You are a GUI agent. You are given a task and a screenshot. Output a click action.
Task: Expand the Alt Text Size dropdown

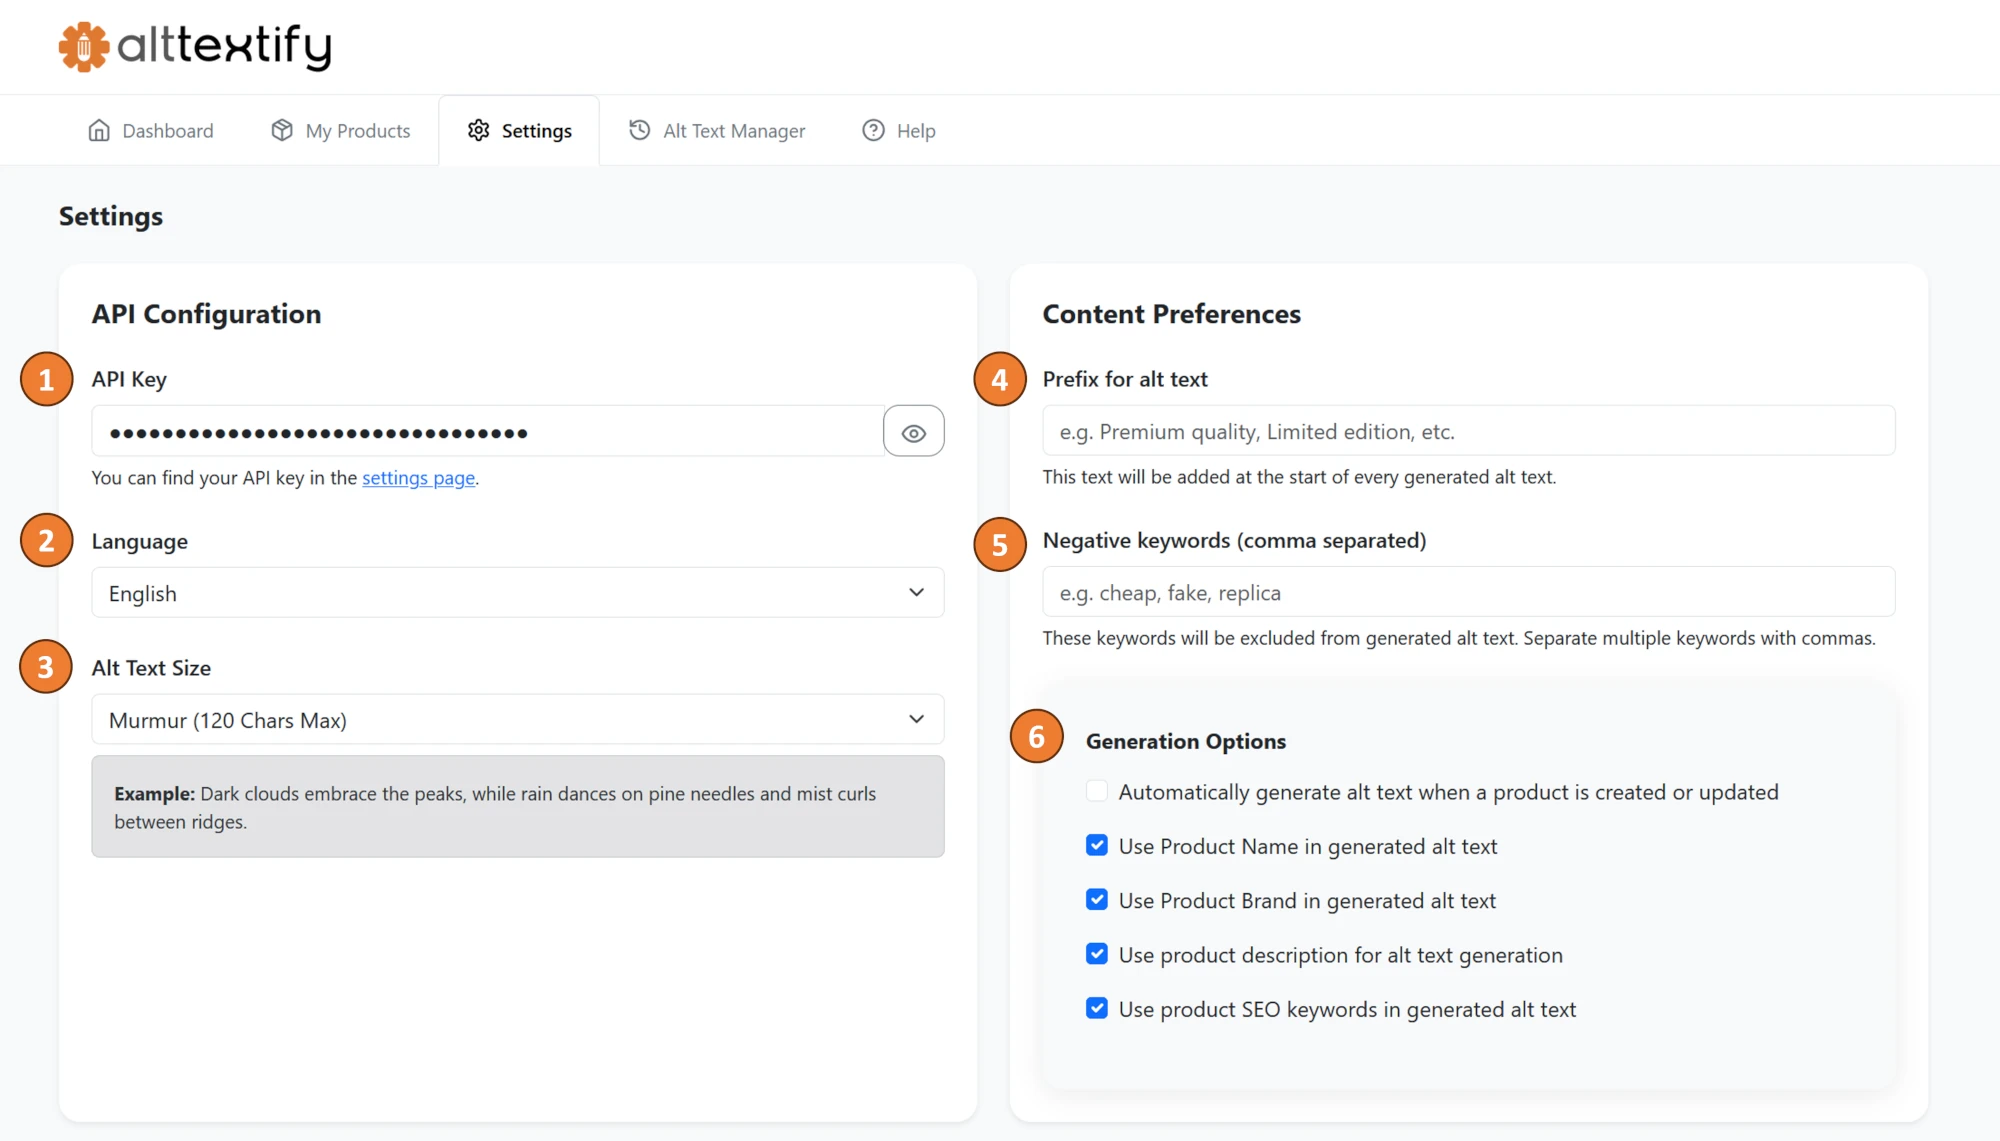point(516,719)
